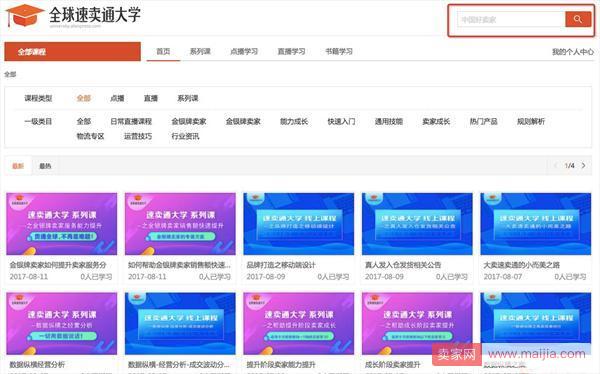The image size is (600, 374).
Task: Click the orange search magnifier button
Action: click(x=578, y=19)
